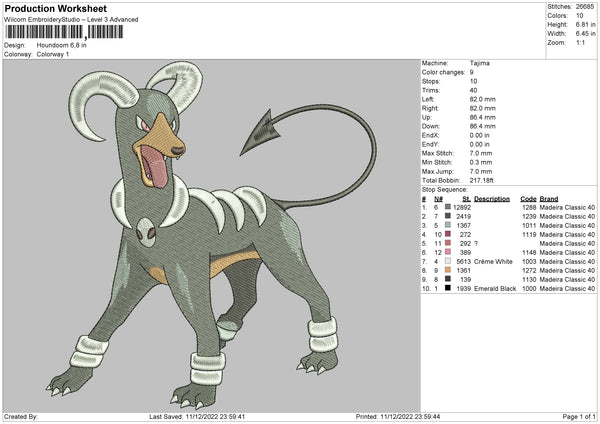Click the 'Crème White' description

493,261
